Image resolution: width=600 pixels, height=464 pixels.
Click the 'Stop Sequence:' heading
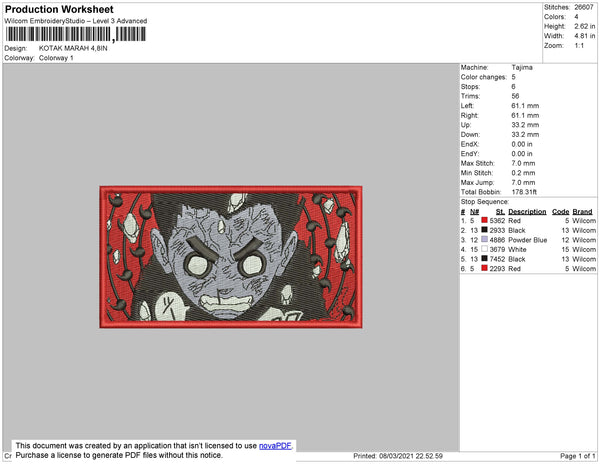tap(485, 202)
